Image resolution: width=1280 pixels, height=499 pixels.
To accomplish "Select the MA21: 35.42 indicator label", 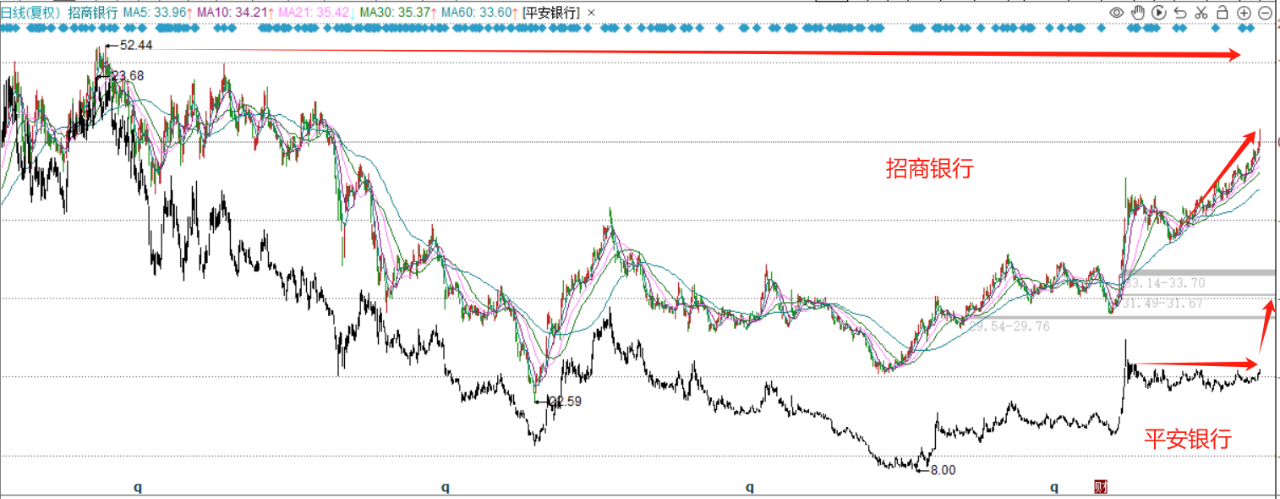I will tap(312, 13).
